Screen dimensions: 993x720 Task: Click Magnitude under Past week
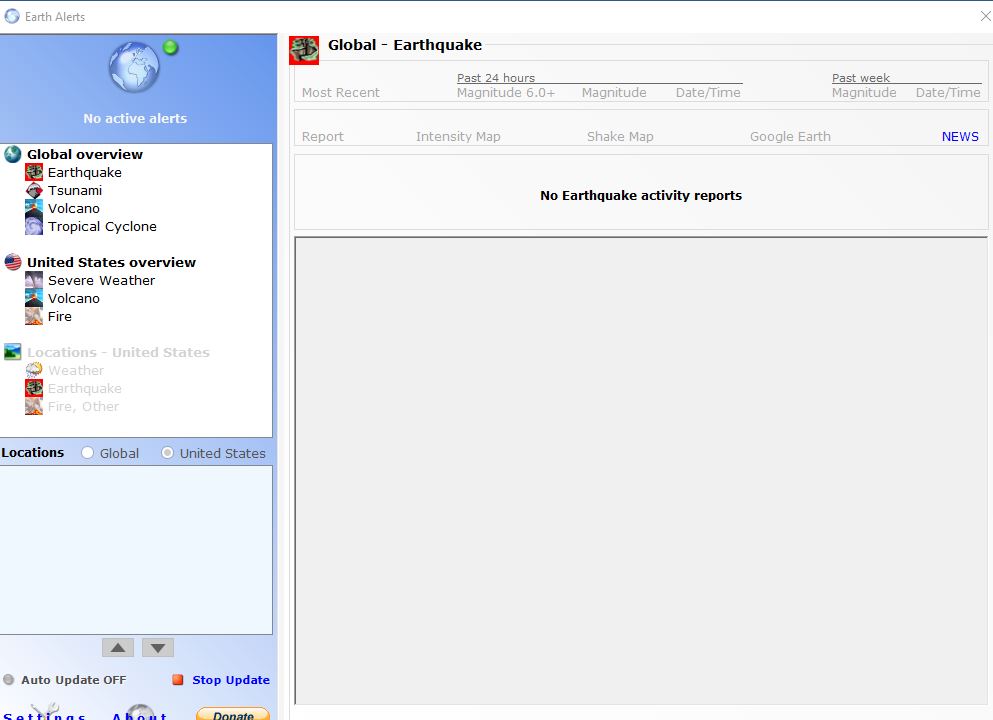[864, 92]
